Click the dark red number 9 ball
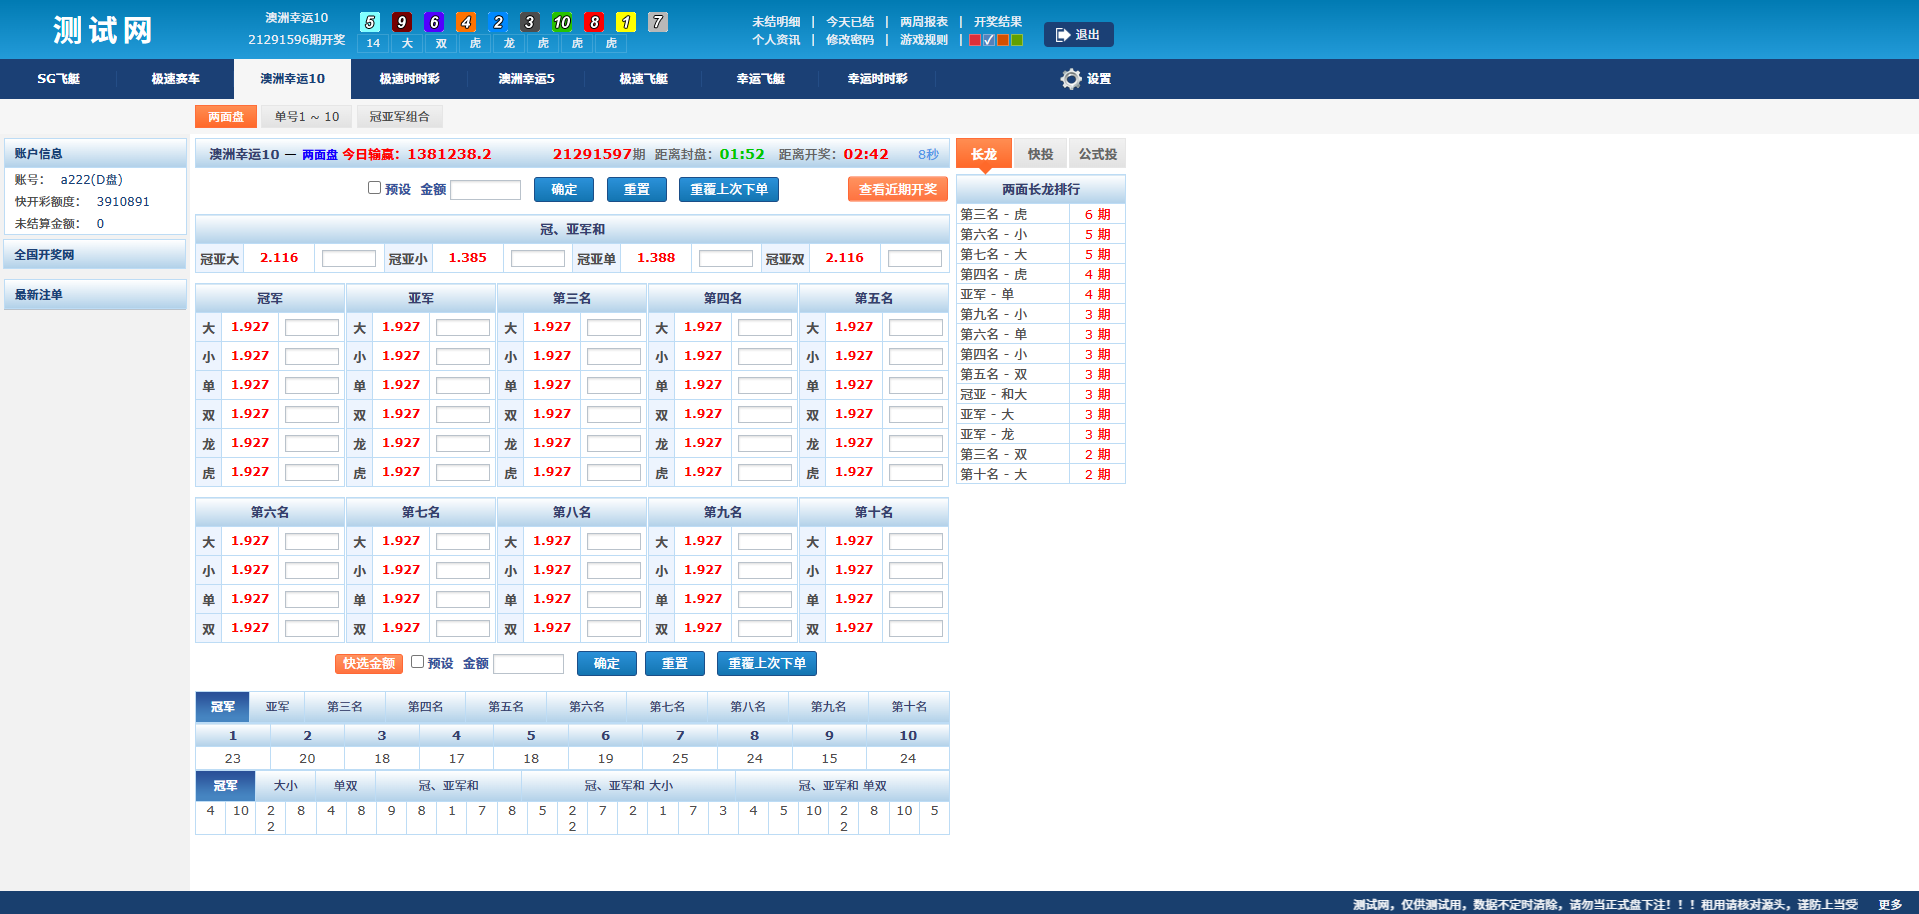Screen dimensions: 1919x914 click(402, 22)
